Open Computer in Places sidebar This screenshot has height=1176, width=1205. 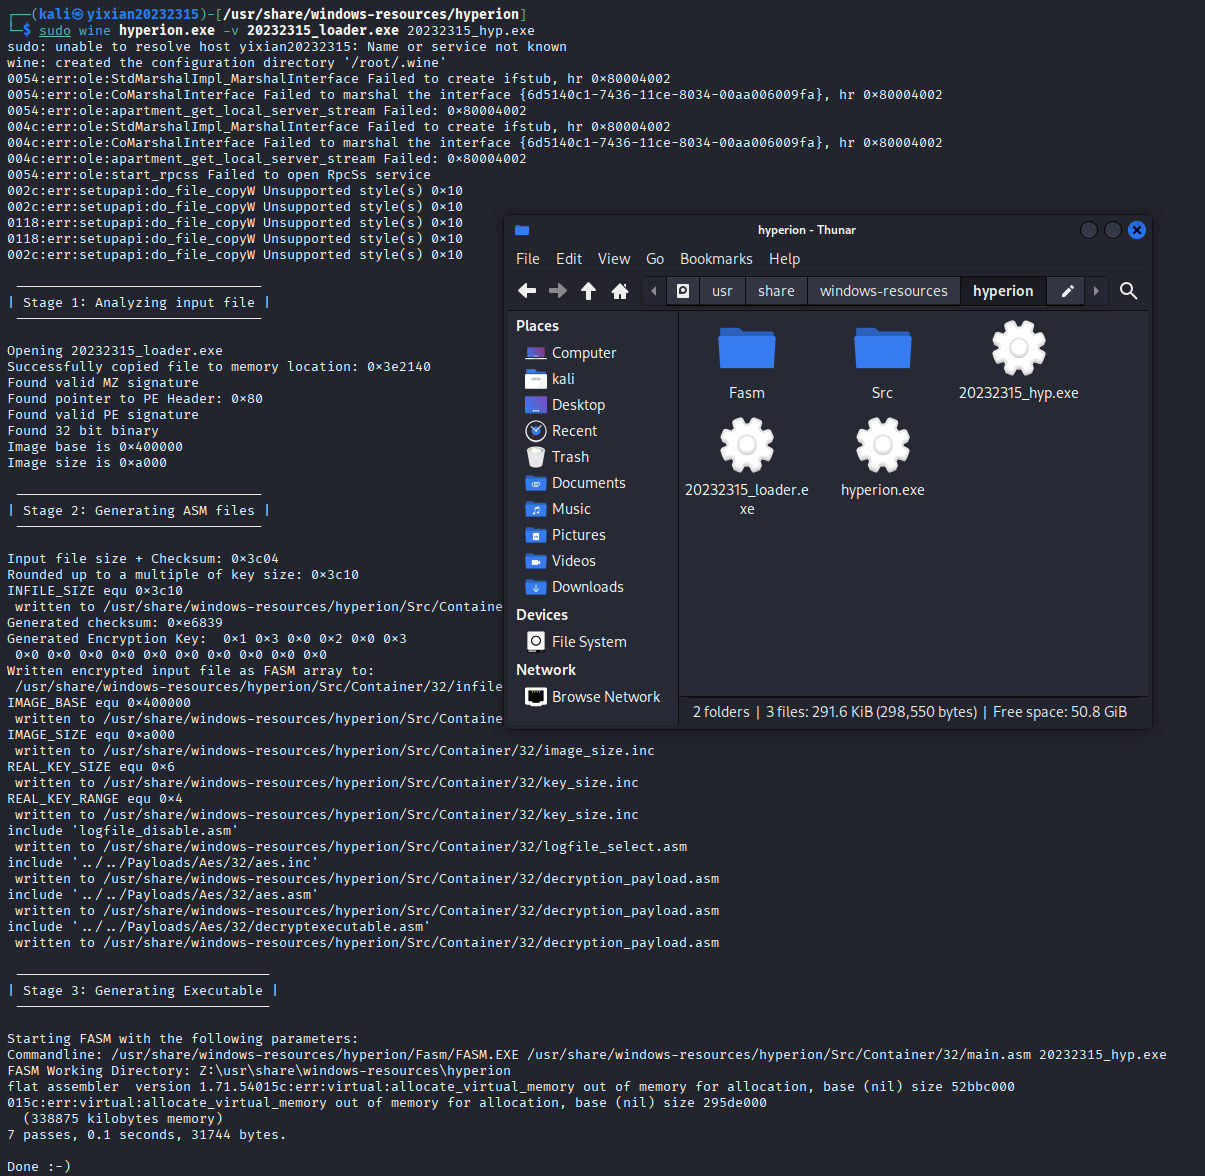click(x=584, y=353)
